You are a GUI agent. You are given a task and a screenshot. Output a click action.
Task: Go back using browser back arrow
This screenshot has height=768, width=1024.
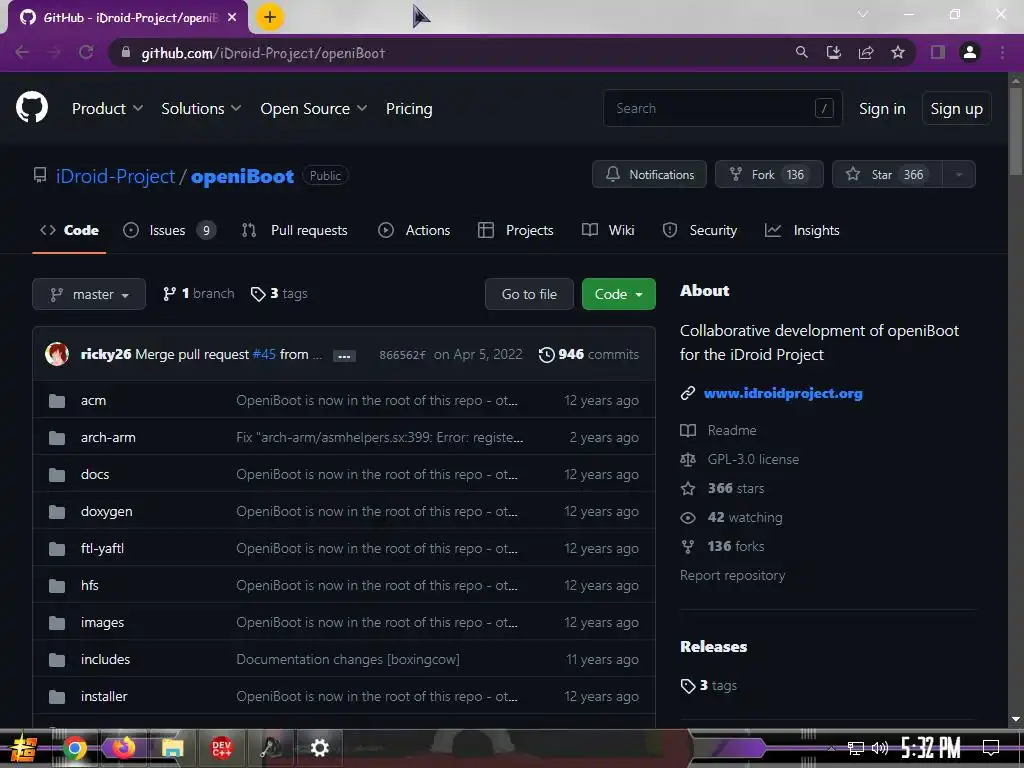pyautogui.click(x=22, y=52)
